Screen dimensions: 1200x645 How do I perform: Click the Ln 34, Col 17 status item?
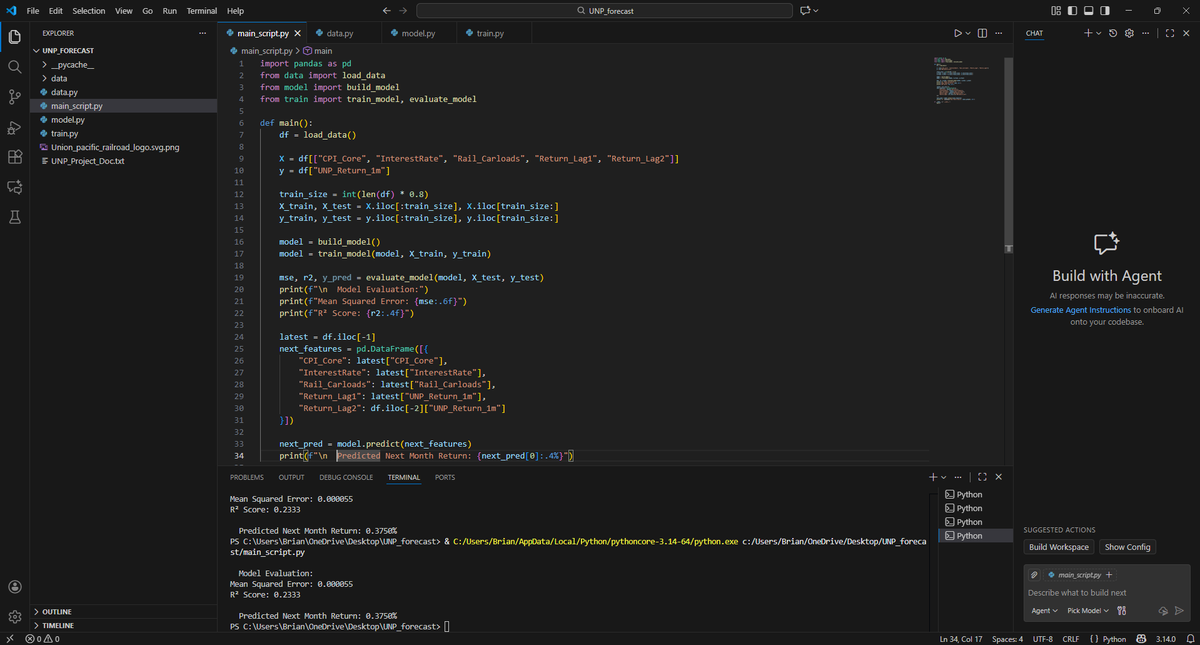point(961,638)
